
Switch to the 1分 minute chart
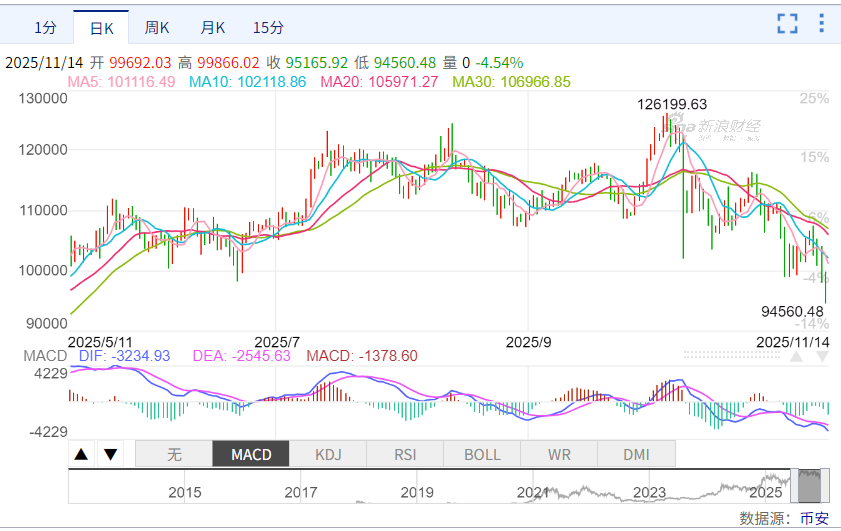[45, 27]
